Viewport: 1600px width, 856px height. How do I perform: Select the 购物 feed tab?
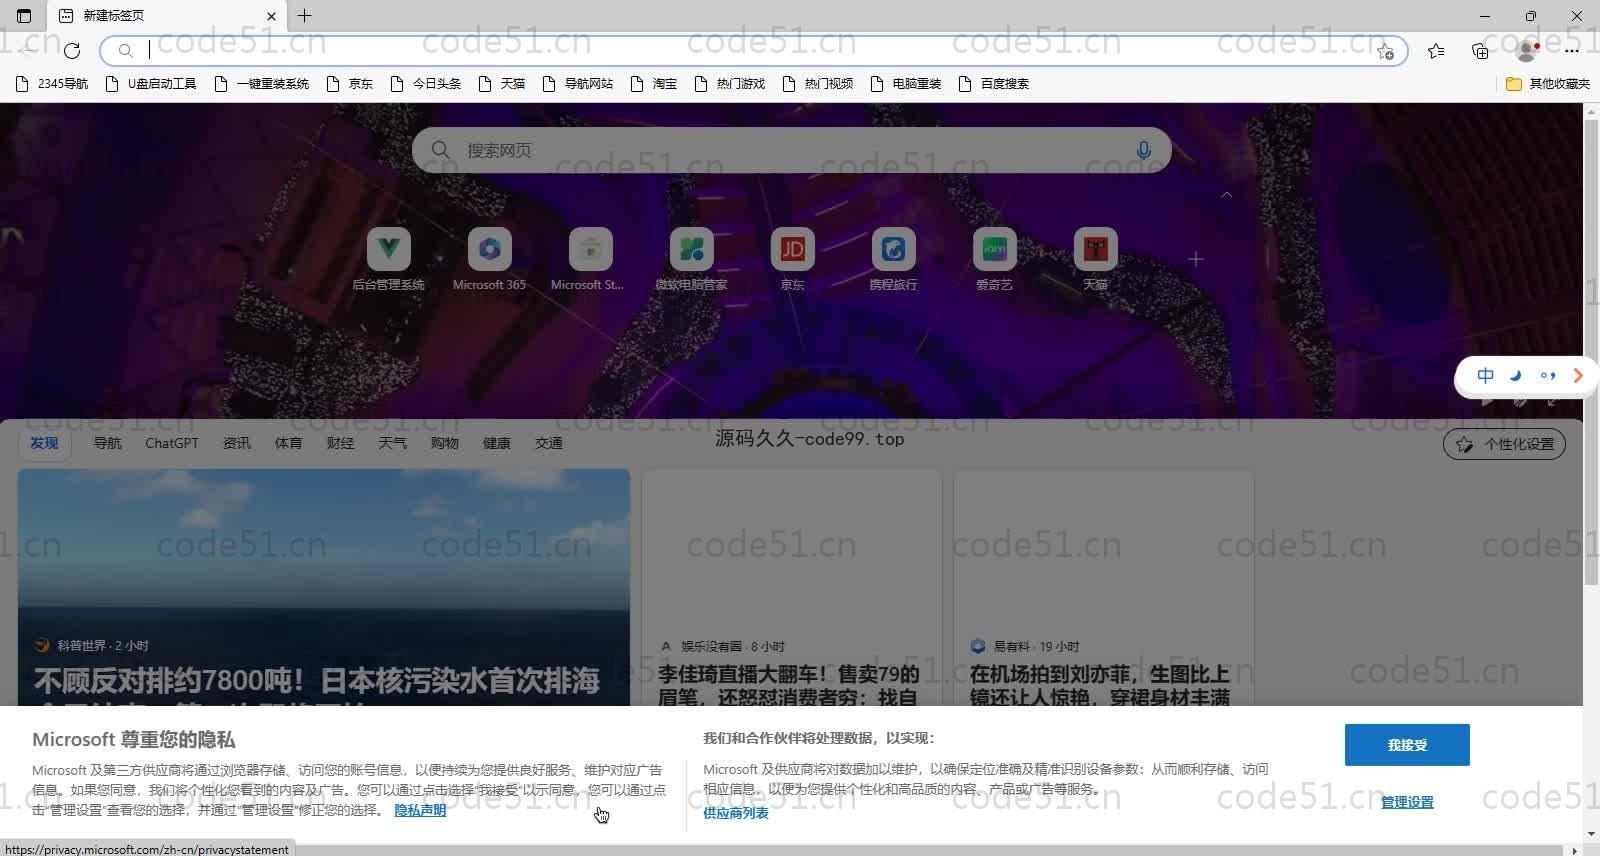pos(445,443)
